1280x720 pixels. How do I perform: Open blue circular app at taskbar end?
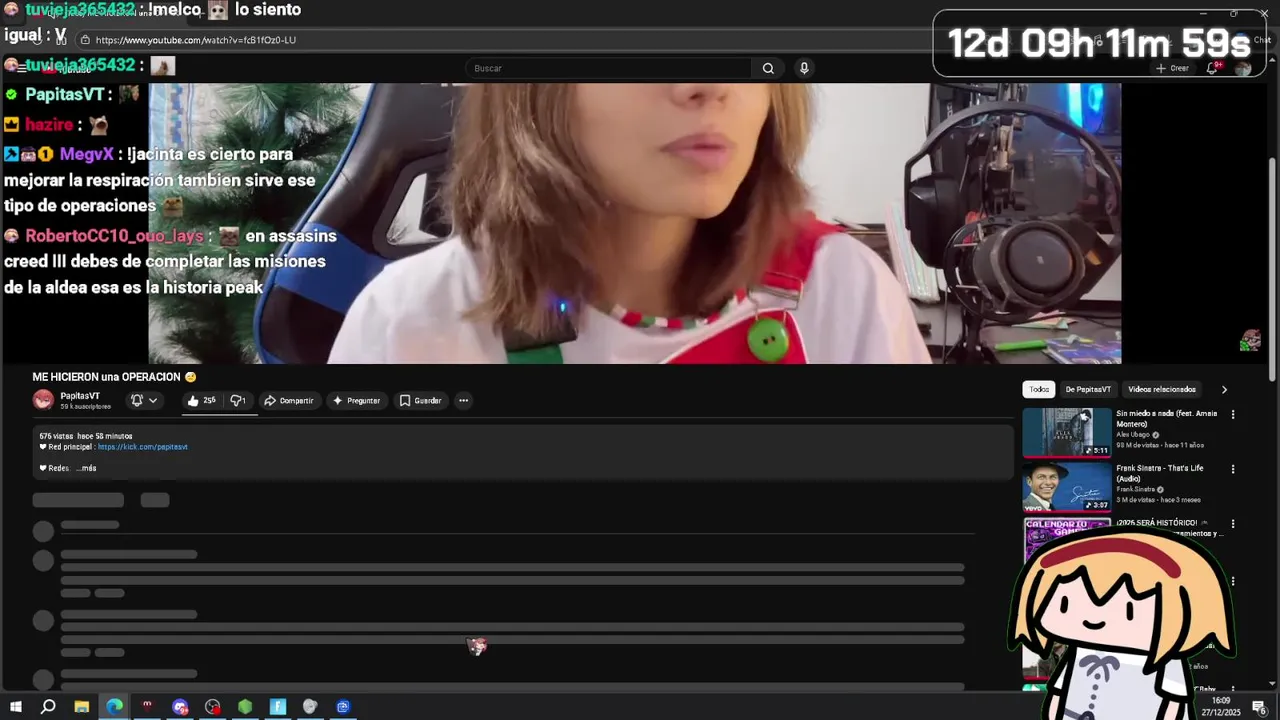[343, 707]
